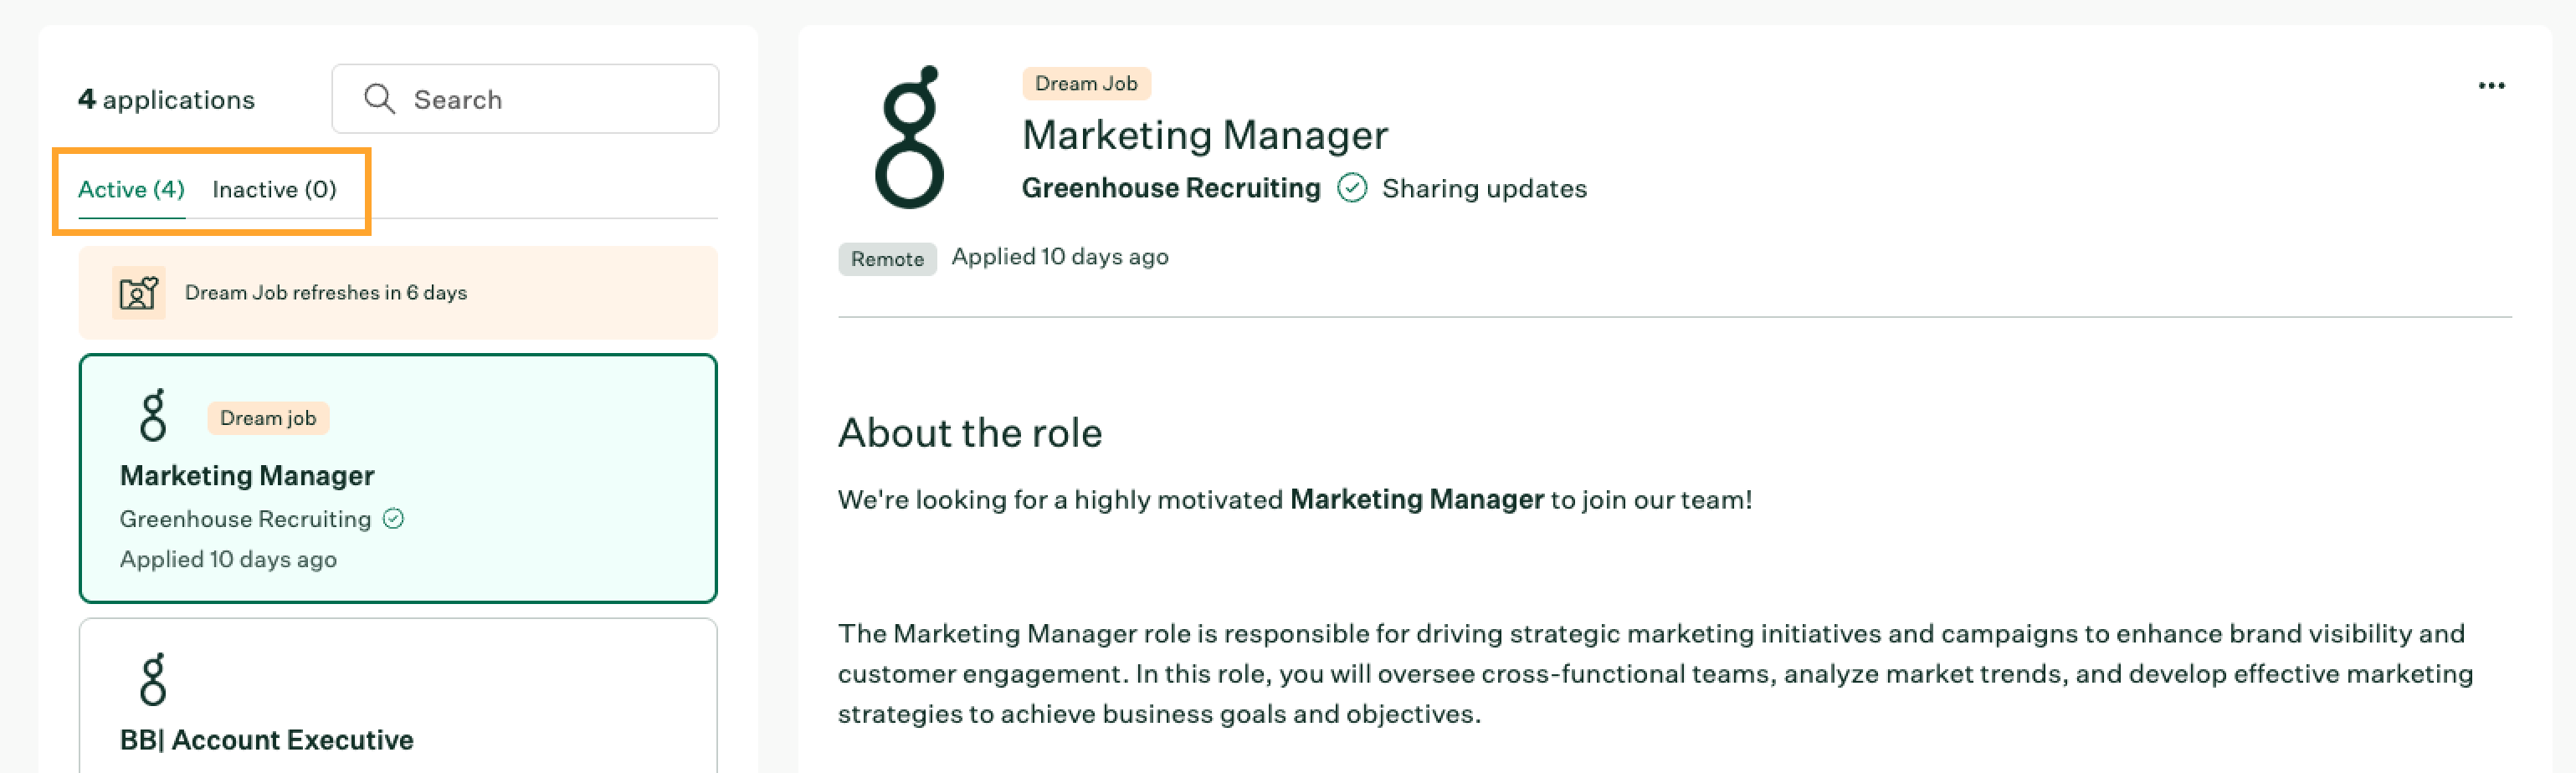Open the three-dot more options menu

click(2491, 86)
